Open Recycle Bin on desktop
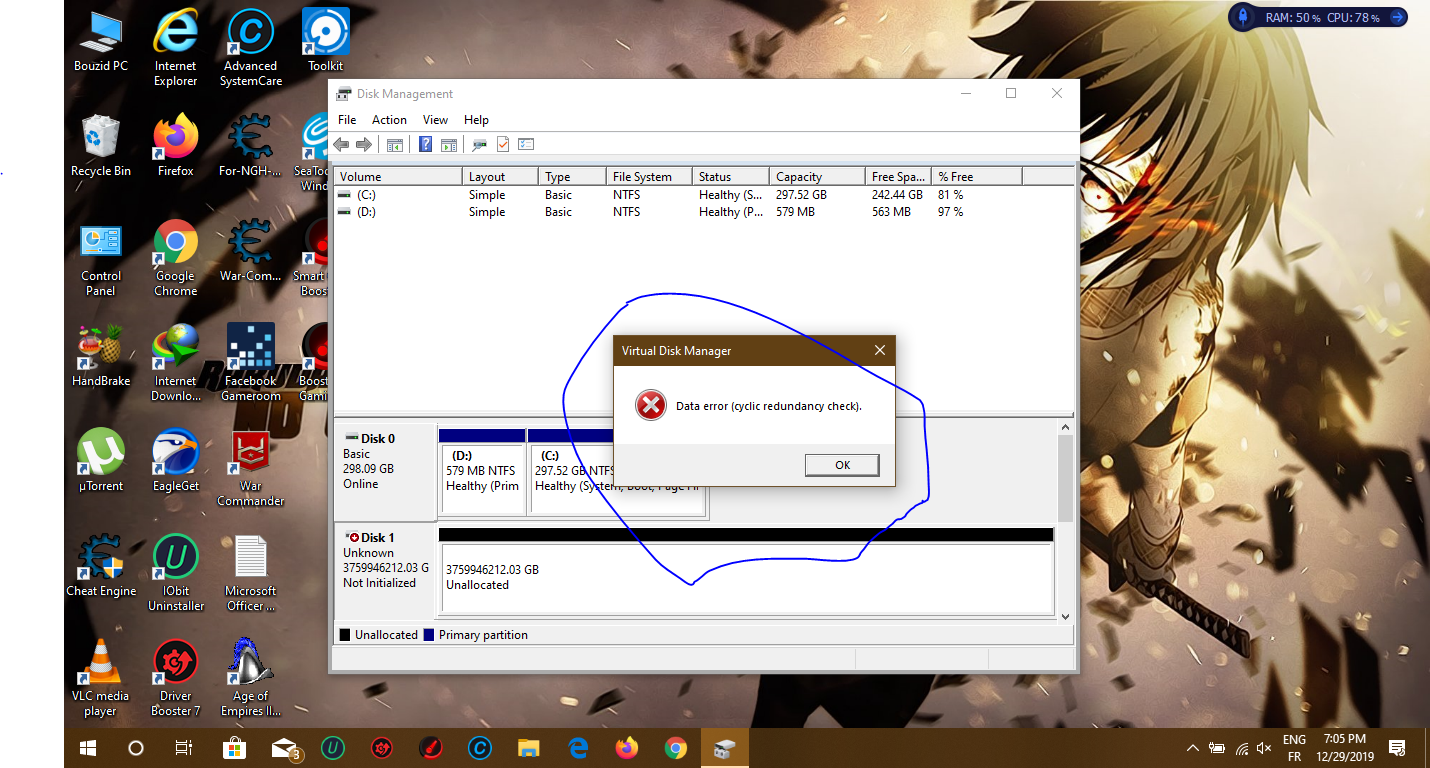1430x768 pixels. point(100,146)
